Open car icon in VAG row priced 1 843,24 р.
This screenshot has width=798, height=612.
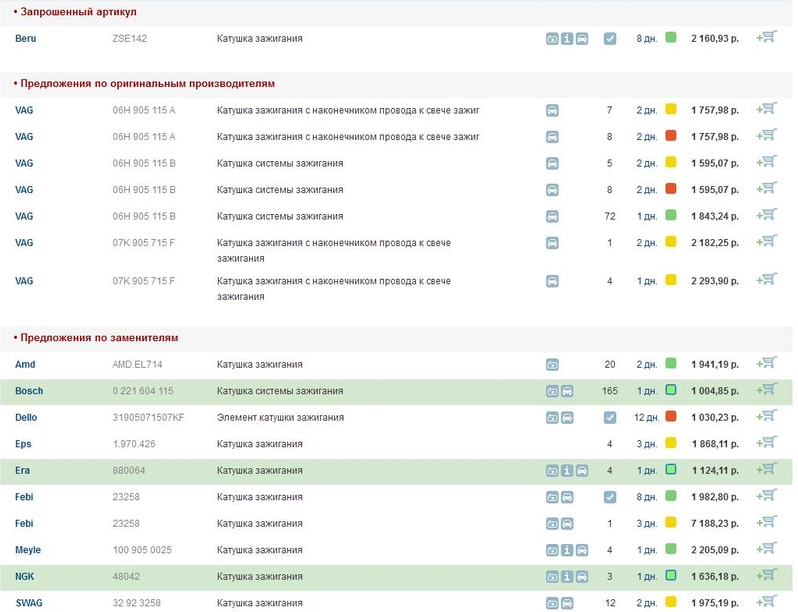(552, 217)
